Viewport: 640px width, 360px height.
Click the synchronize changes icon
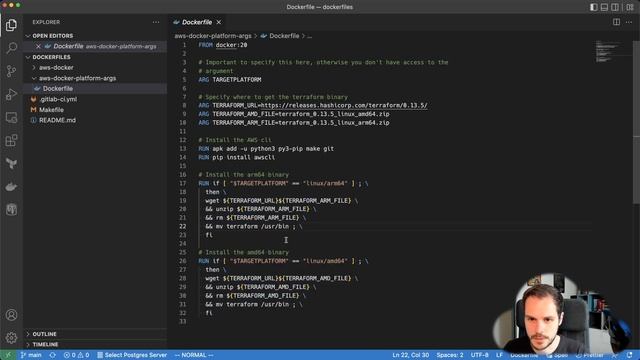tap(53, 355)
